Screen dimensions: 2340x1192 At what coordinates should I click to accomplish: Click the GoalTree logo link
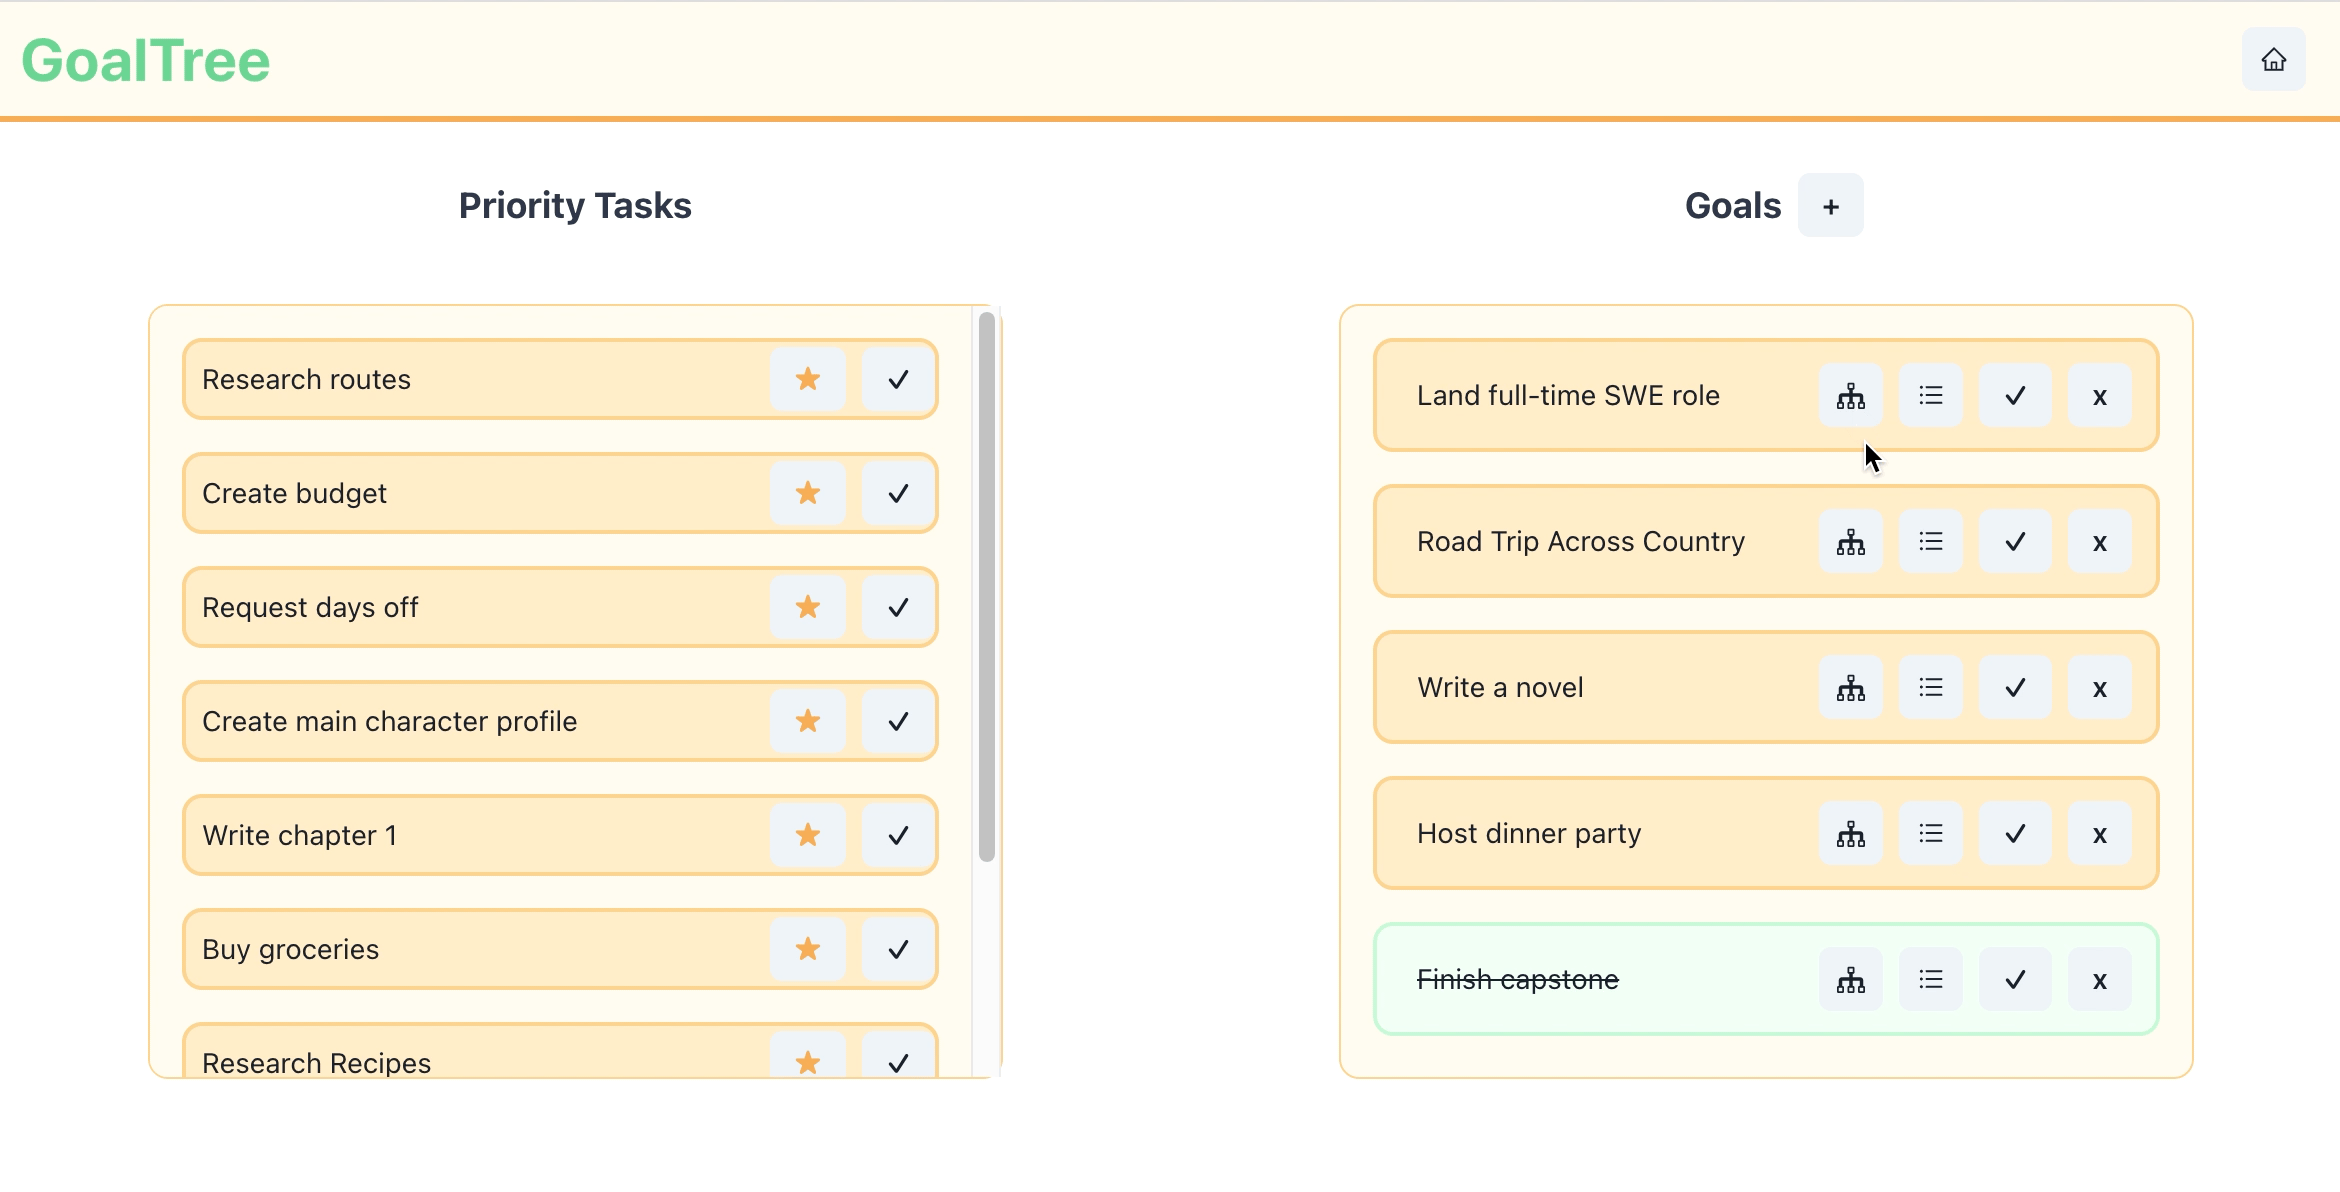point(146,60)
